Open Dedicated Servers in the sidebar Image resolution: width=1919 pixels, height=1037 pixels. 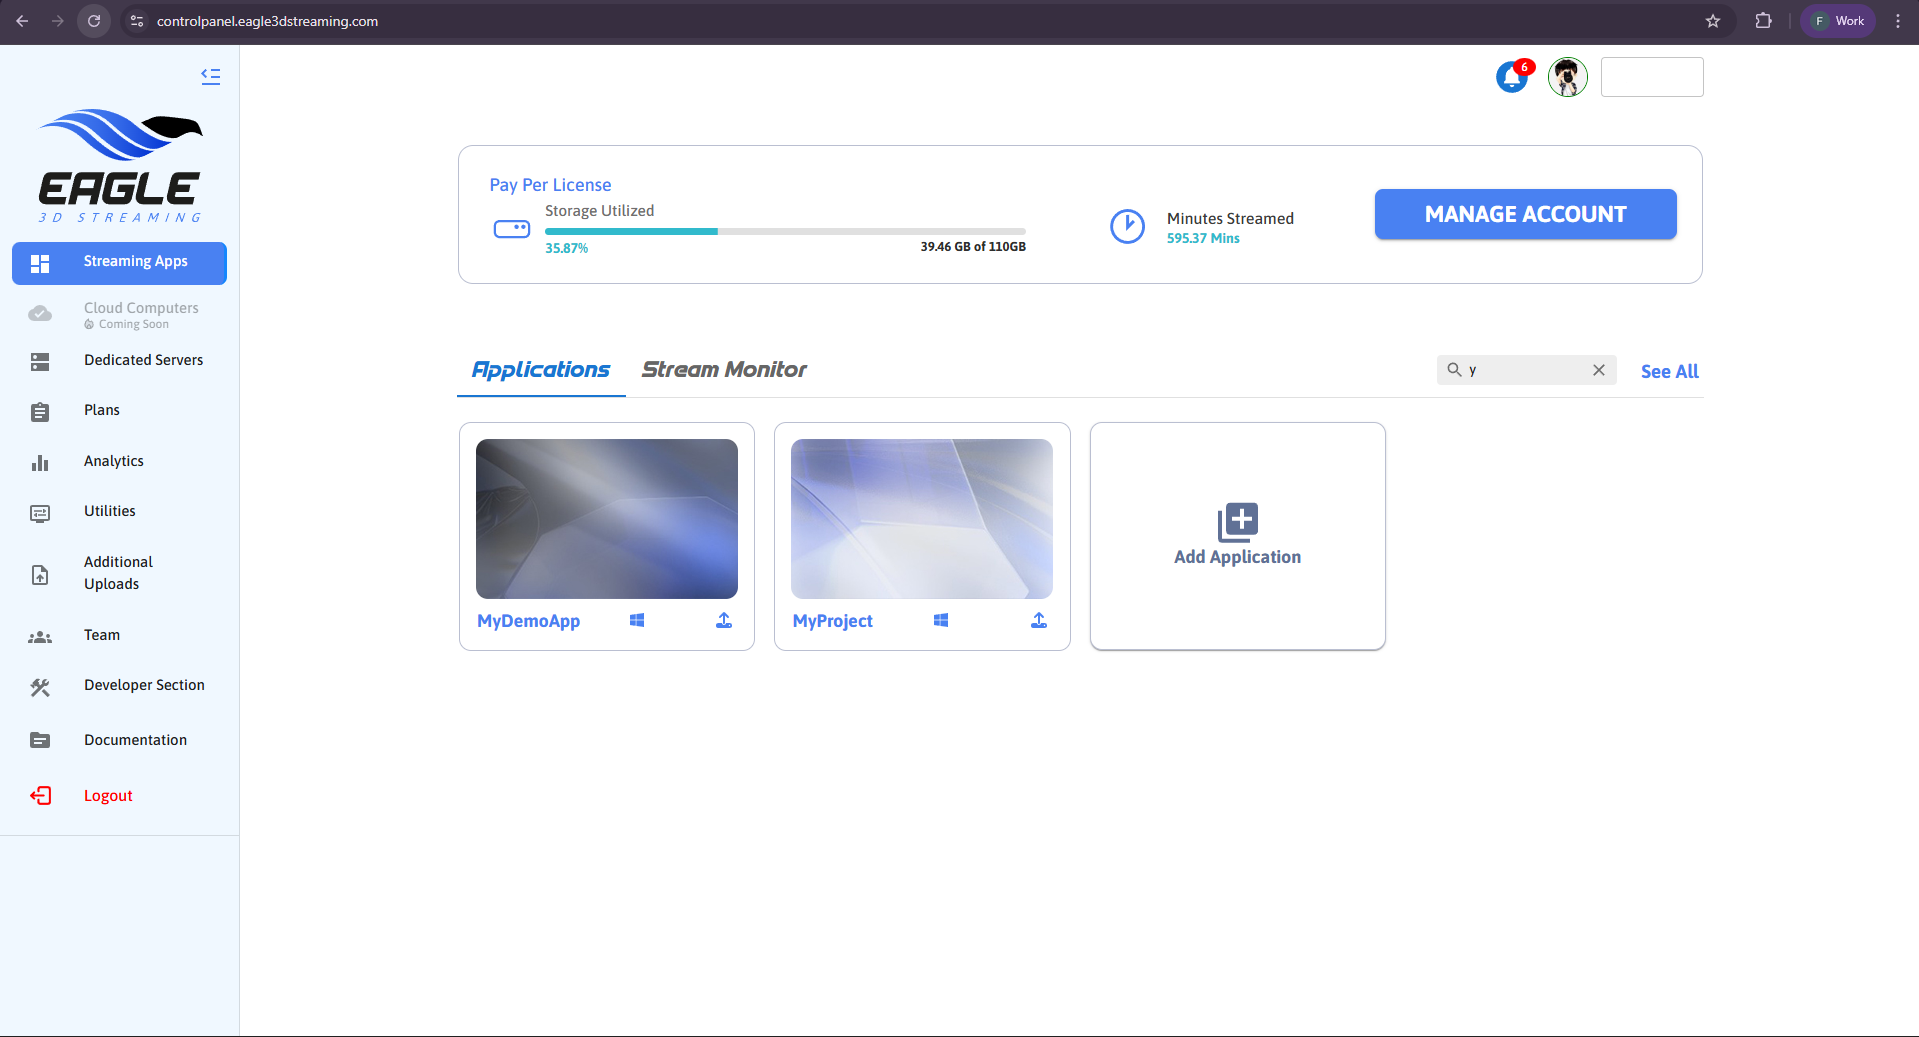tap(143, 360)
